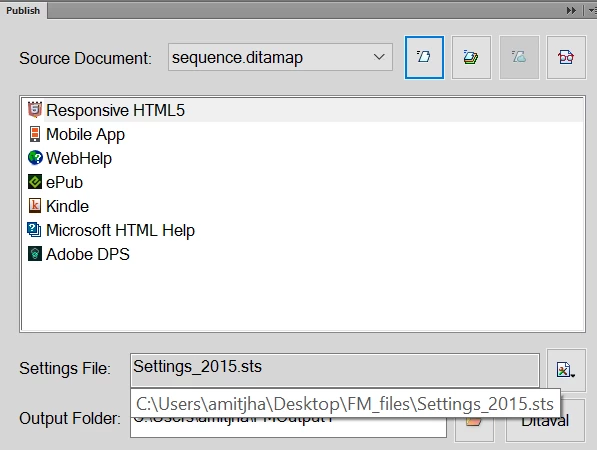
Task: Click the green stacked pages toolbar icon
Action: pos(471,57)
